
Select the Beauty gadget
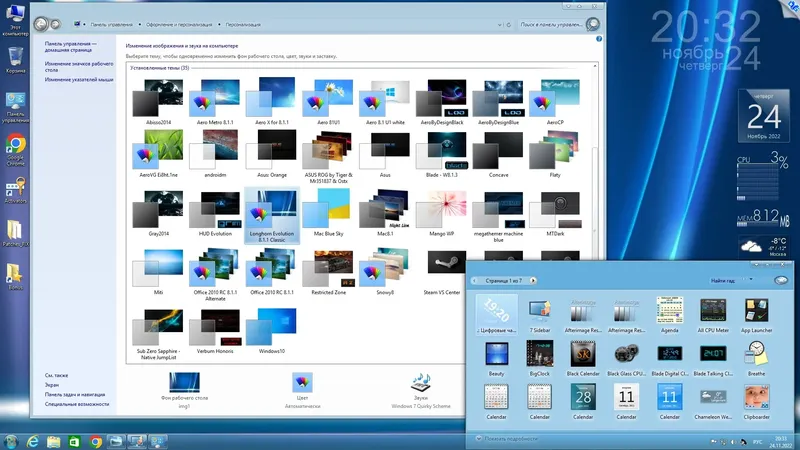[x=496, y=359]
